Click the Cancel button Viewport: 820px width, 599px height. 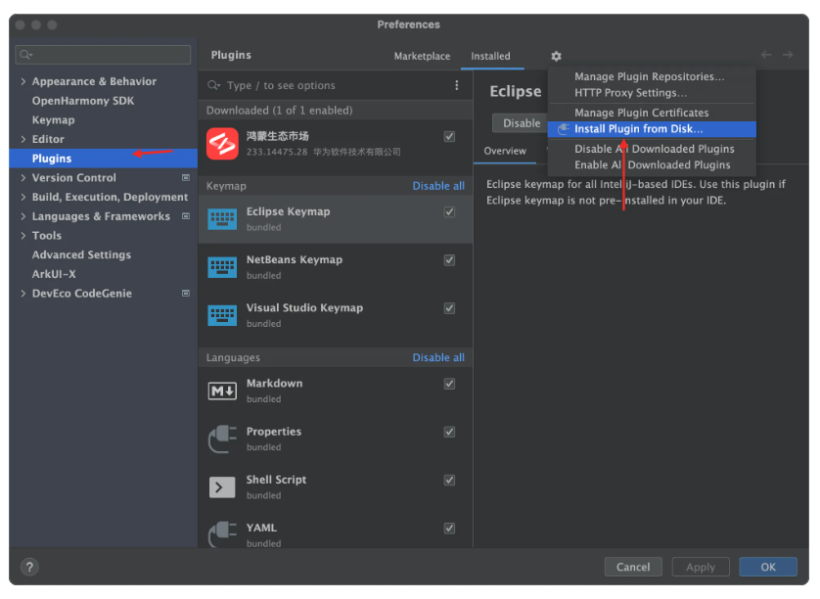633,567
